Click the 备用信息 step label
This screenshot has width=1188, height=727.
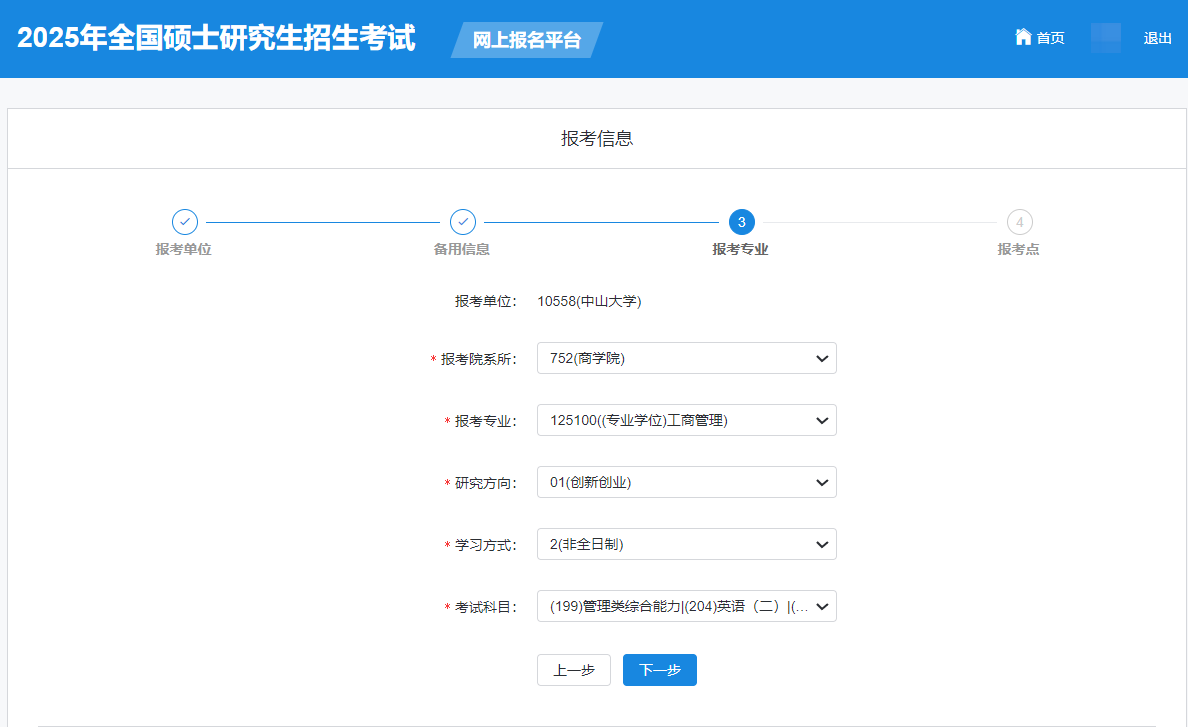tap(462, 249)
